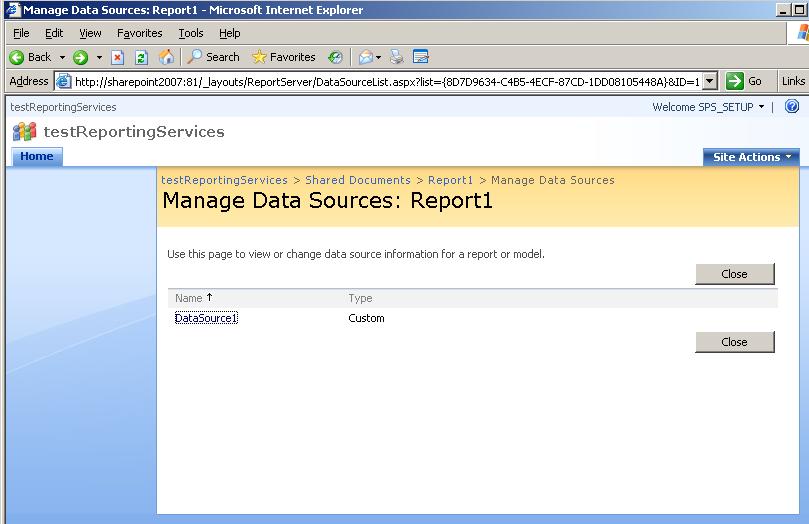
Task: Open the File menu
Action: point(21,33)
